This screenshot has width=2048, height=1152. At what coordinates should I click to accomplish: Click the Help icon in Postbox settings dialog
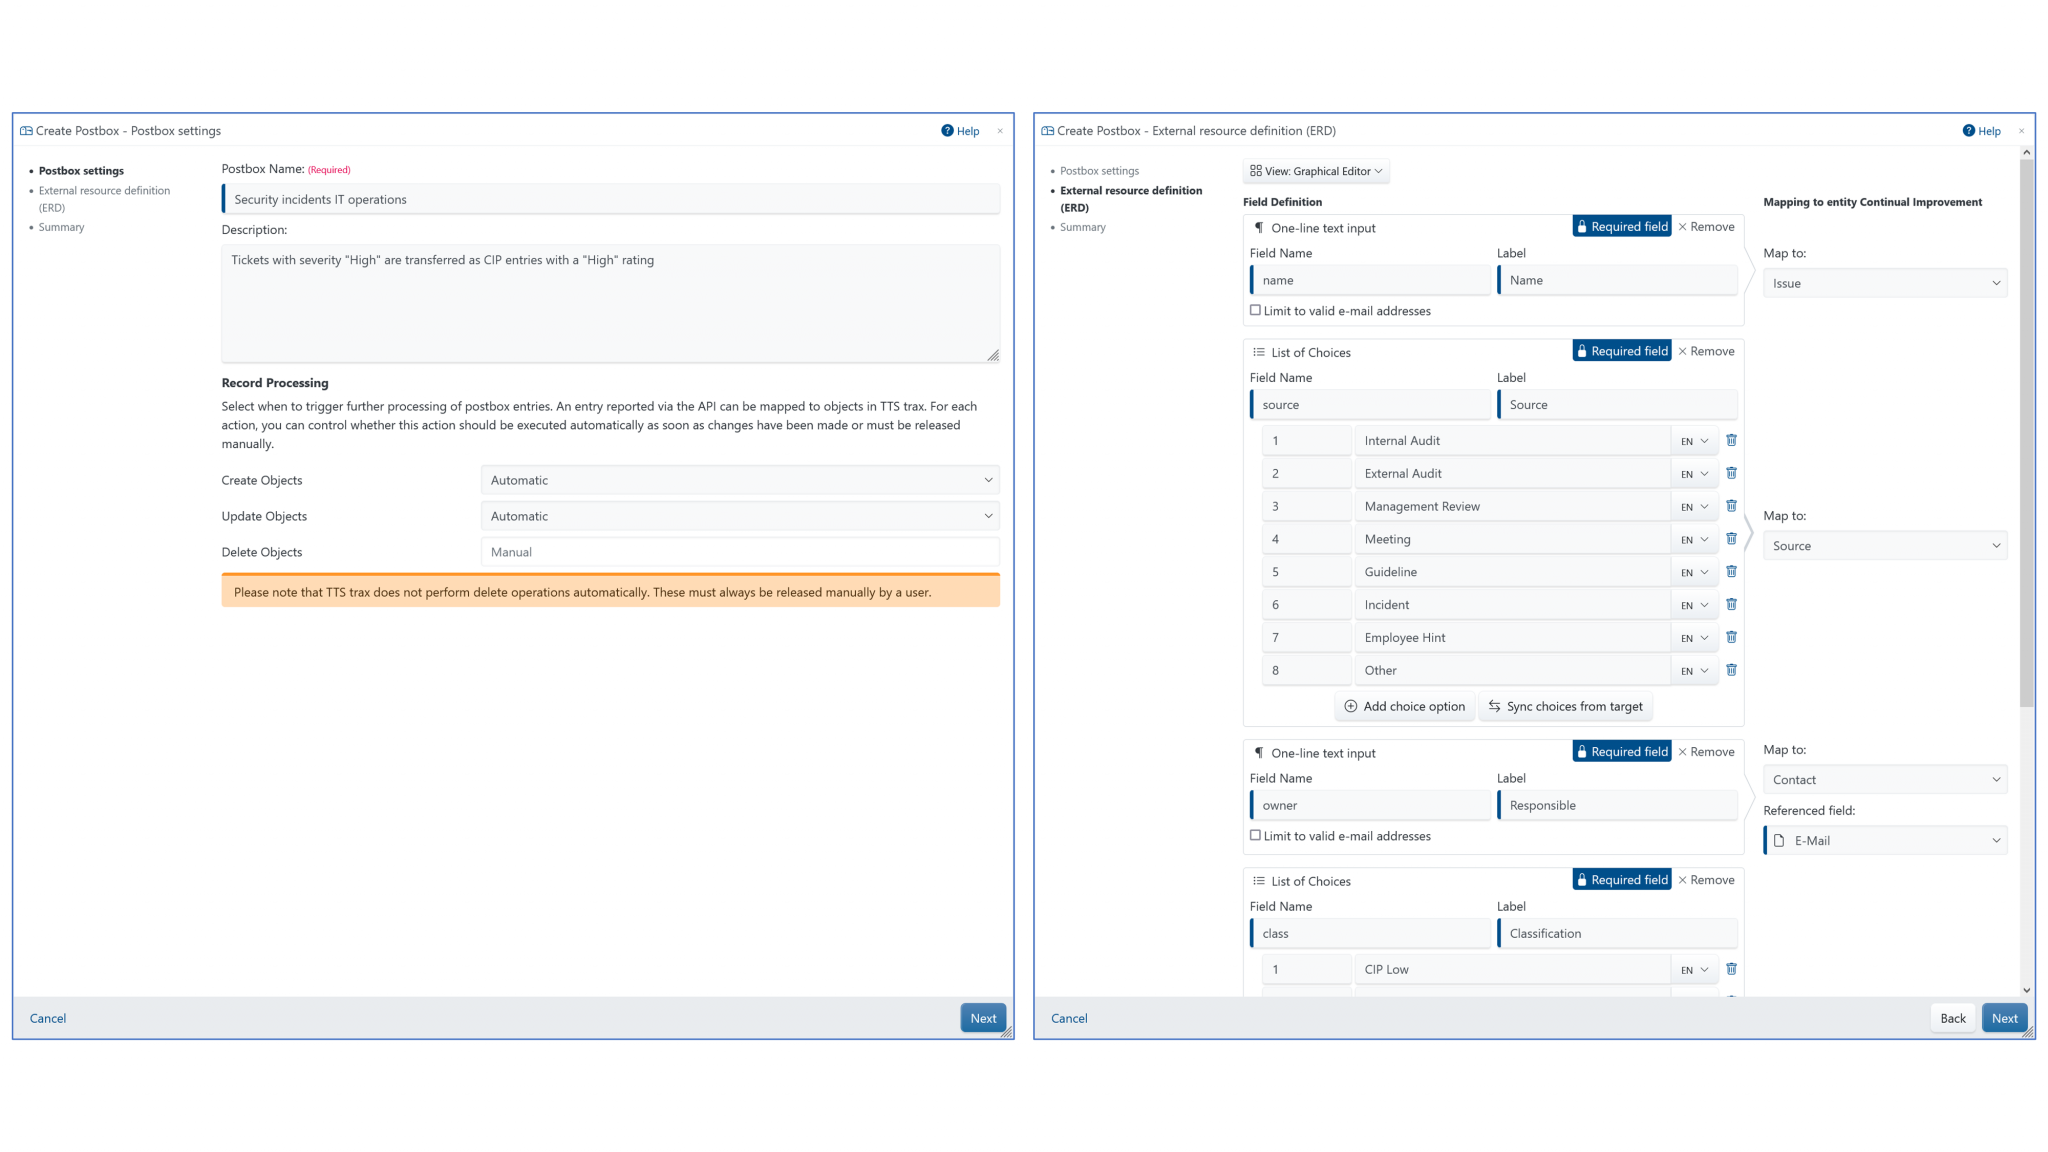(946, 131)
